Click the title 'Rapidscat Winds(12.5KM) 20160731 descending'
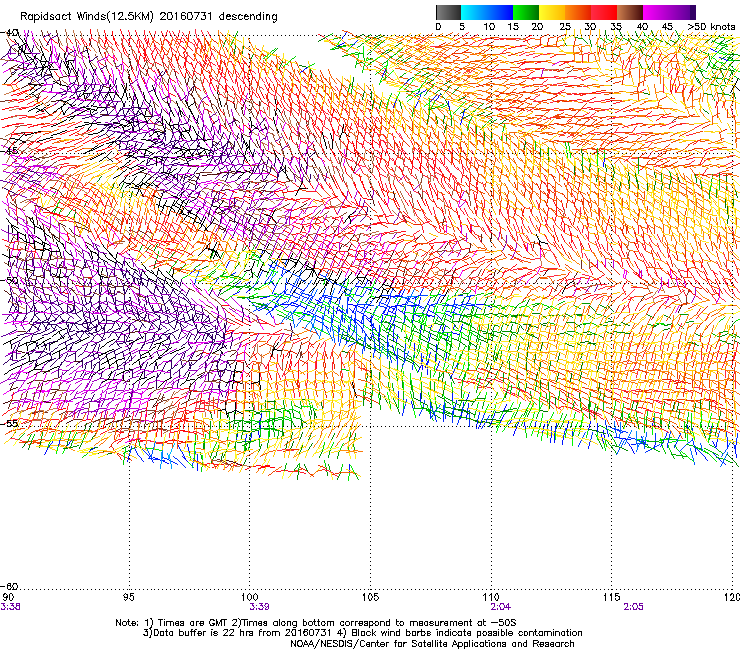Screen dimensions: 740x650 click(149, 16)
